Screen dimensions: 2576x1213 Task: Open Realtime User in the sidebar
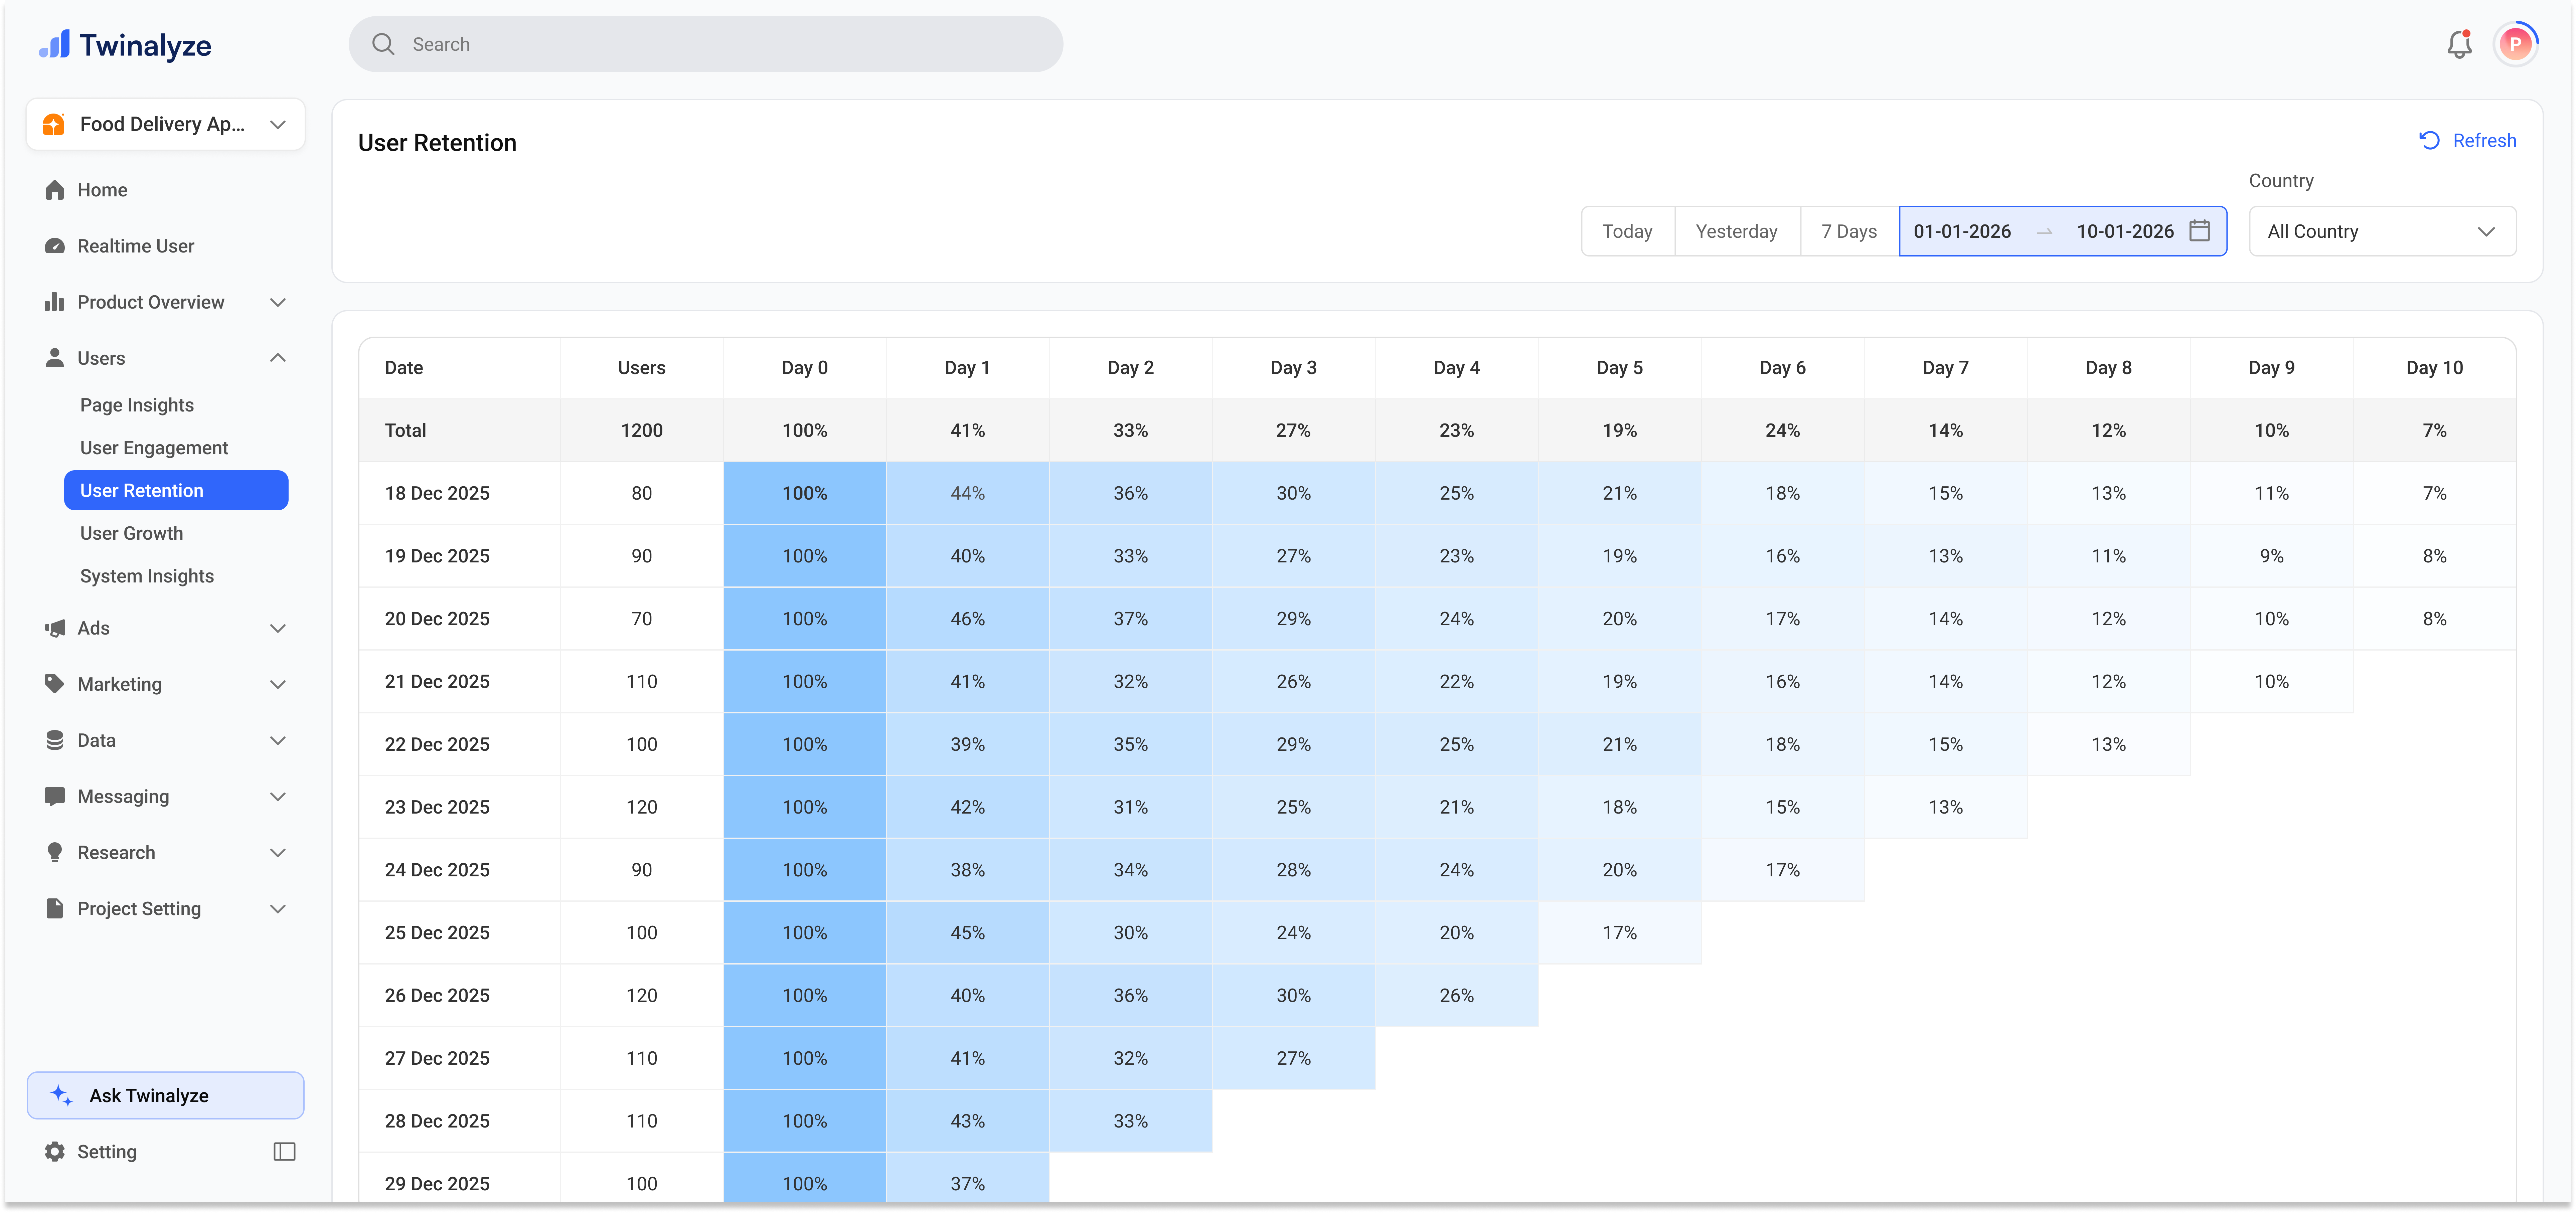136,246
